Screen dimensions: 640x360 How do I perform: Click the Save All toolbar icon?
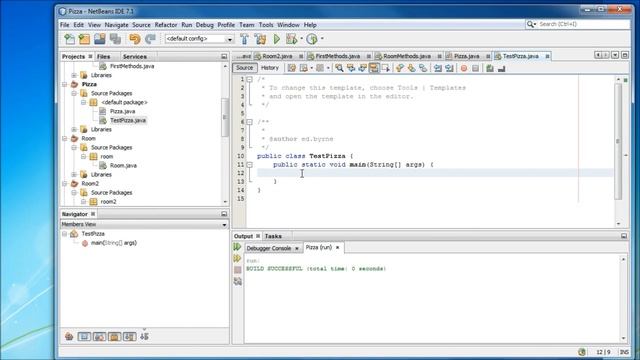(x=116, y=39)
